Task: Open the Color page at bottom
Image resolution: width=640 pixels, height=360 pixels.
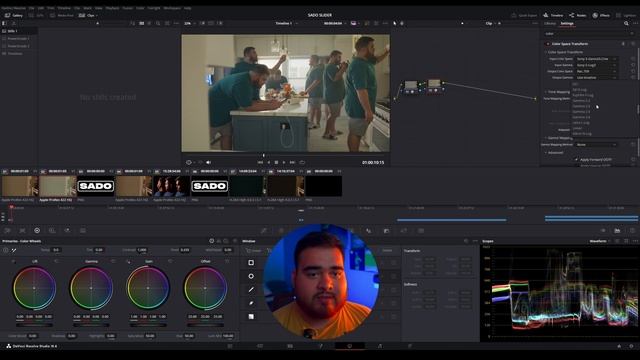Action: coord(349,346)
